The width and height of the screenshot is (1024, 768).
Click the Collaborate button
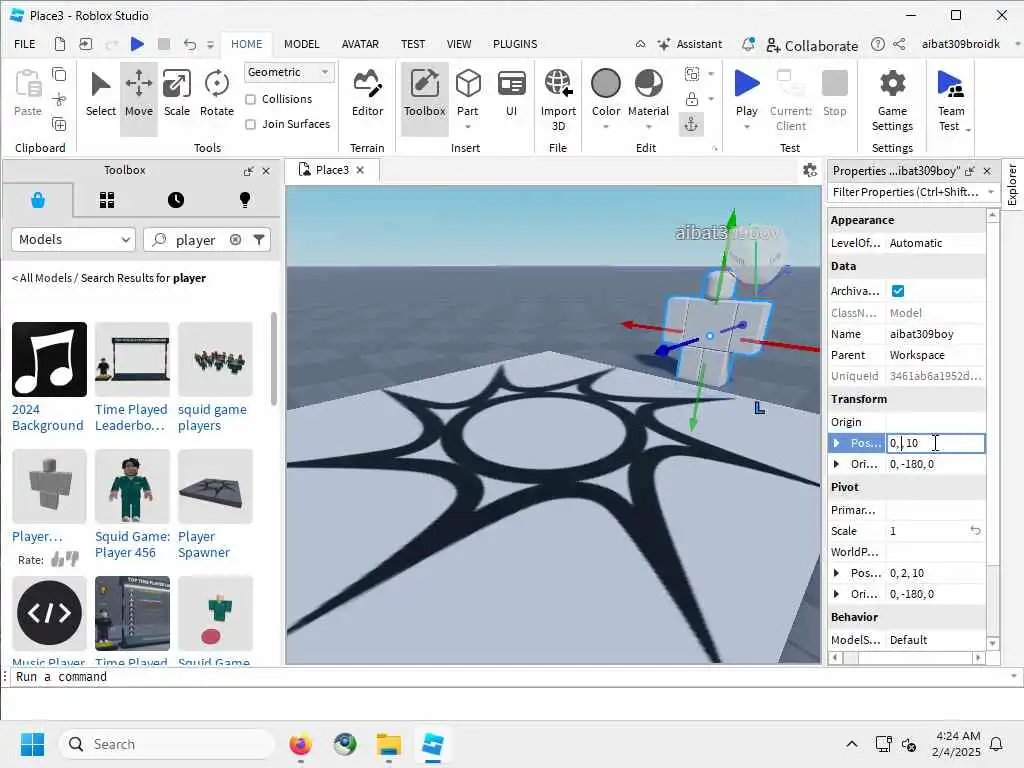[812, 45]
